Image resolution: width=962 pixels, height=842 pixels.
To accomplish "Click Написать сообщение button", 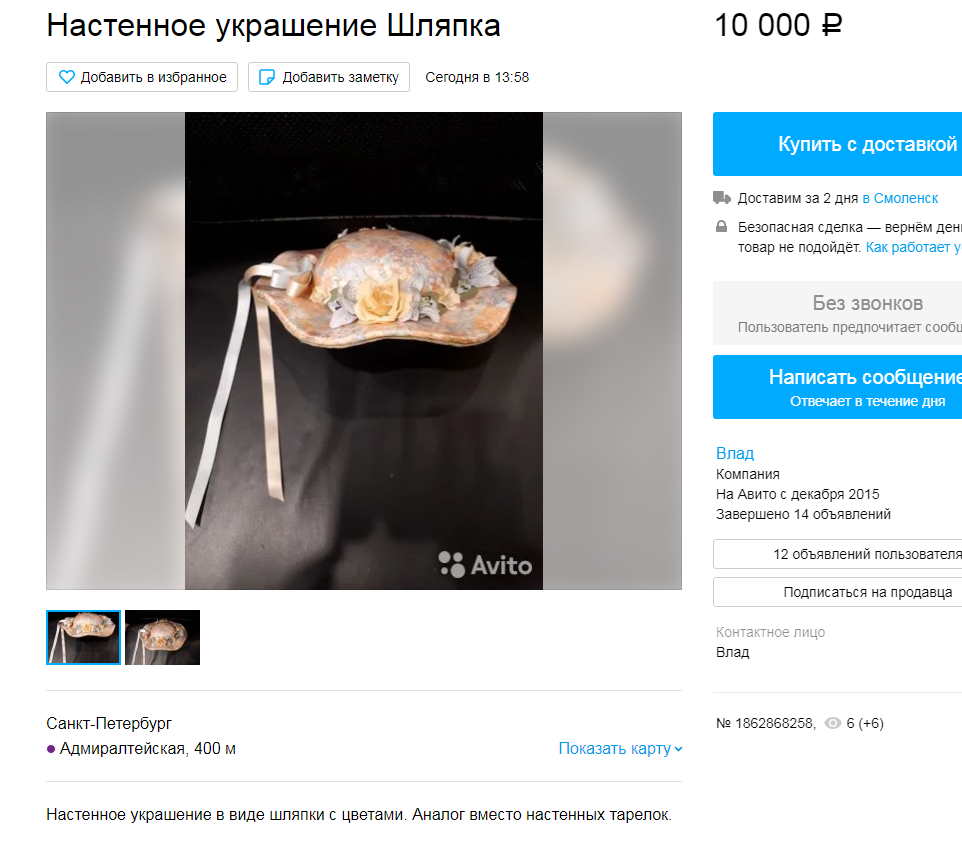I will pyautogui.click(x=837, y=387).
